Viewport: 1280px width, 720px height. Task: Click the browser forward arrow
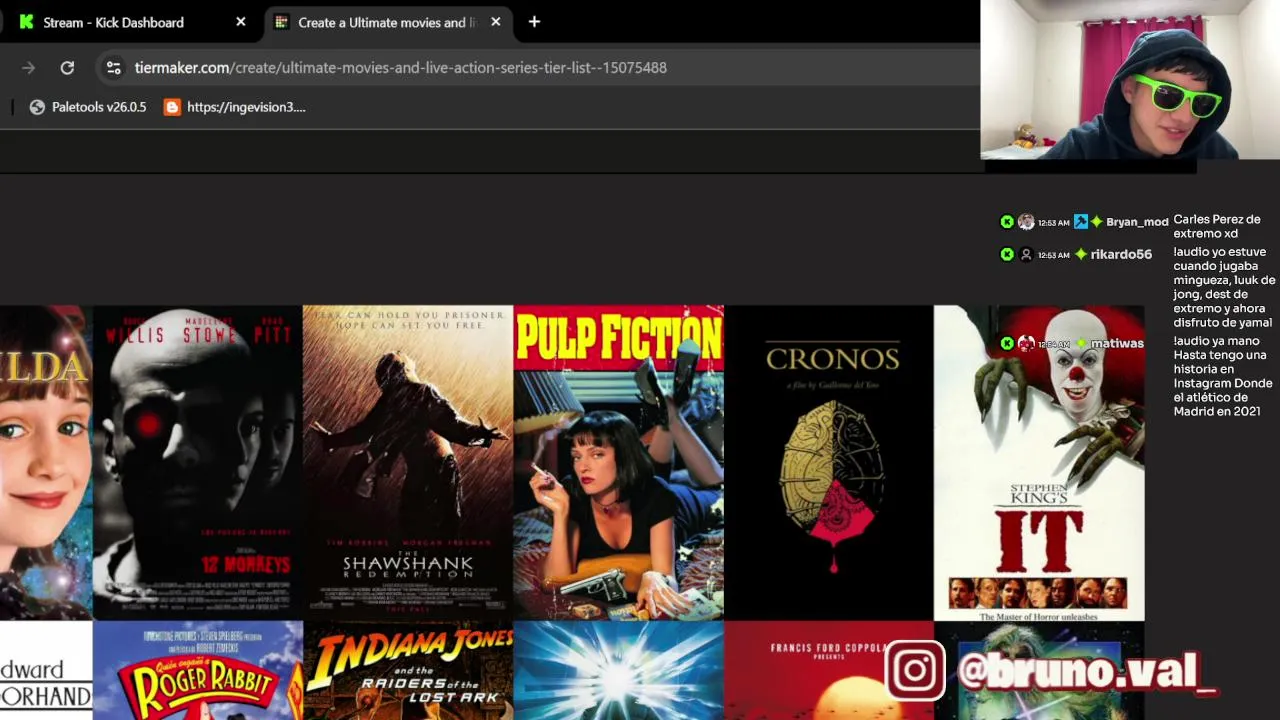pos(28,68)
